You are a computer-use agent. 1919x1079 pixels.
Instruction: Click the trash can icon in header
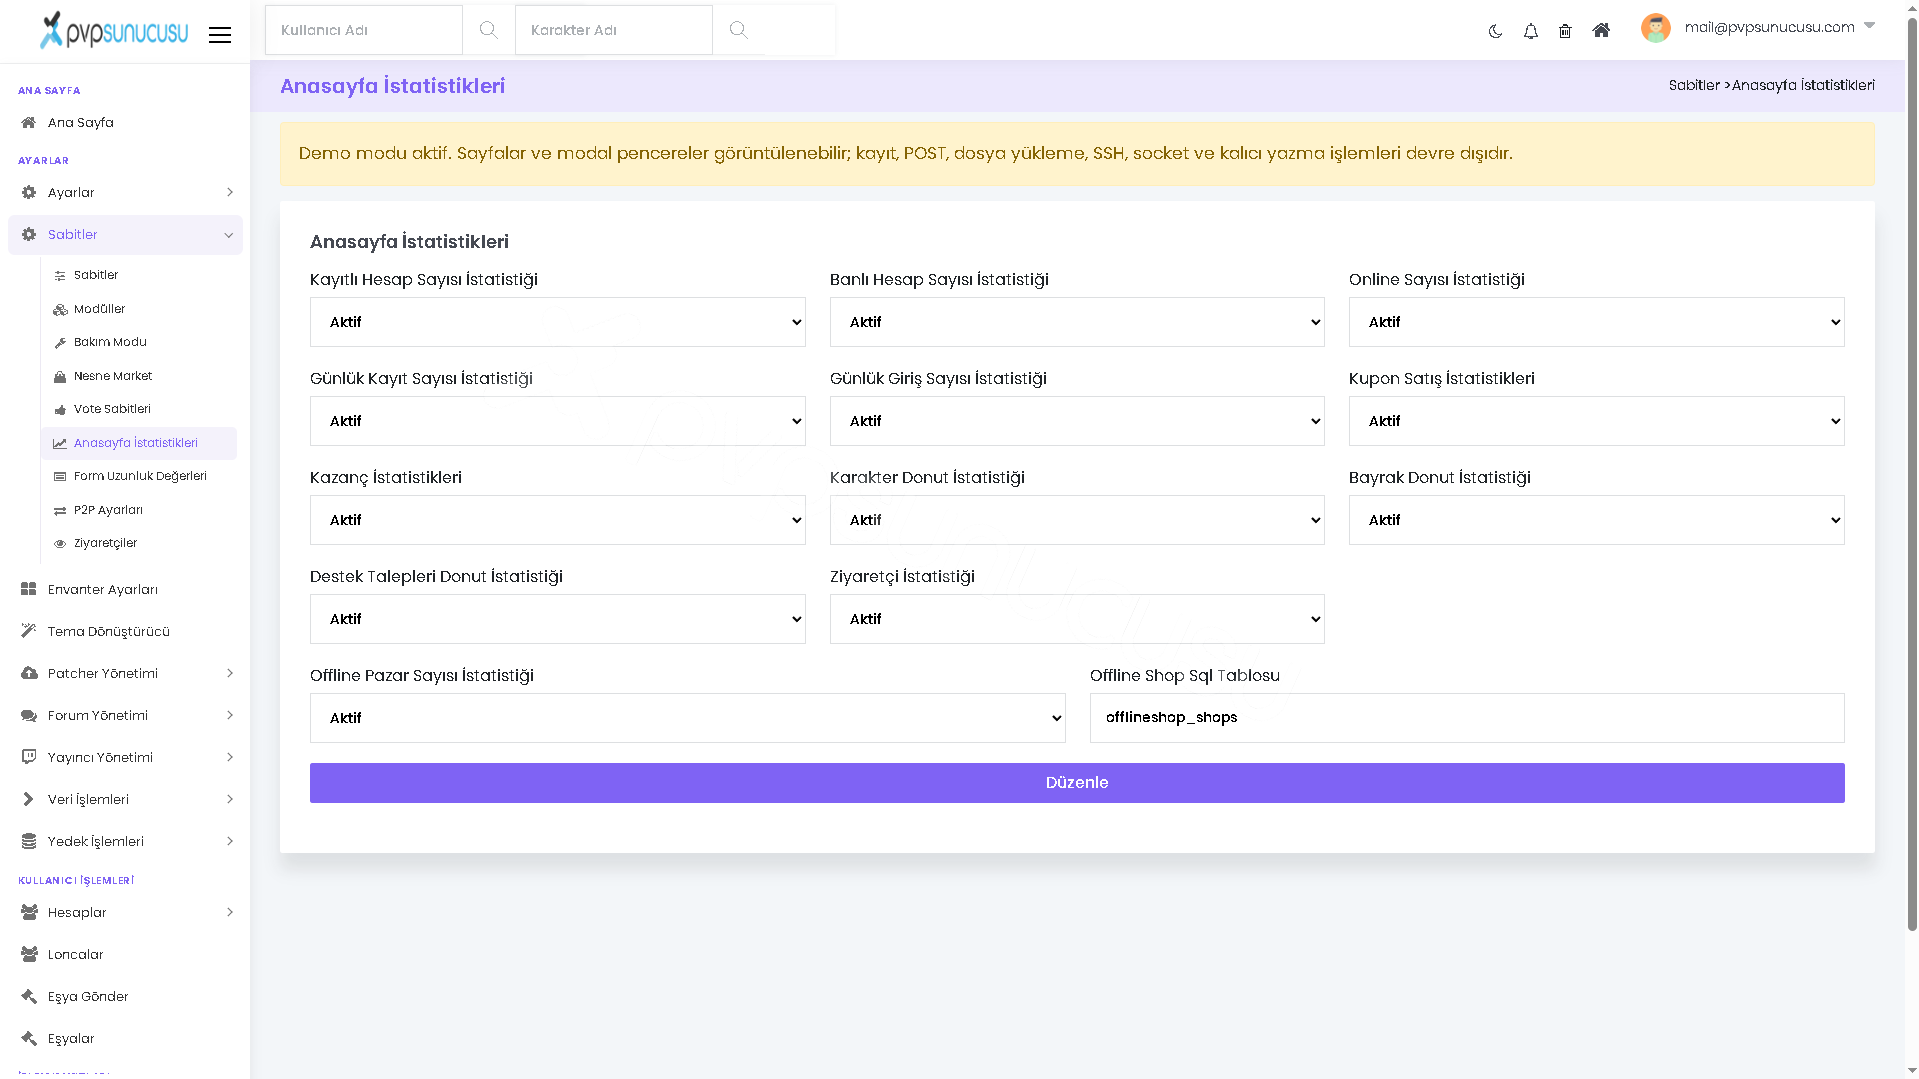point(1565,31)
